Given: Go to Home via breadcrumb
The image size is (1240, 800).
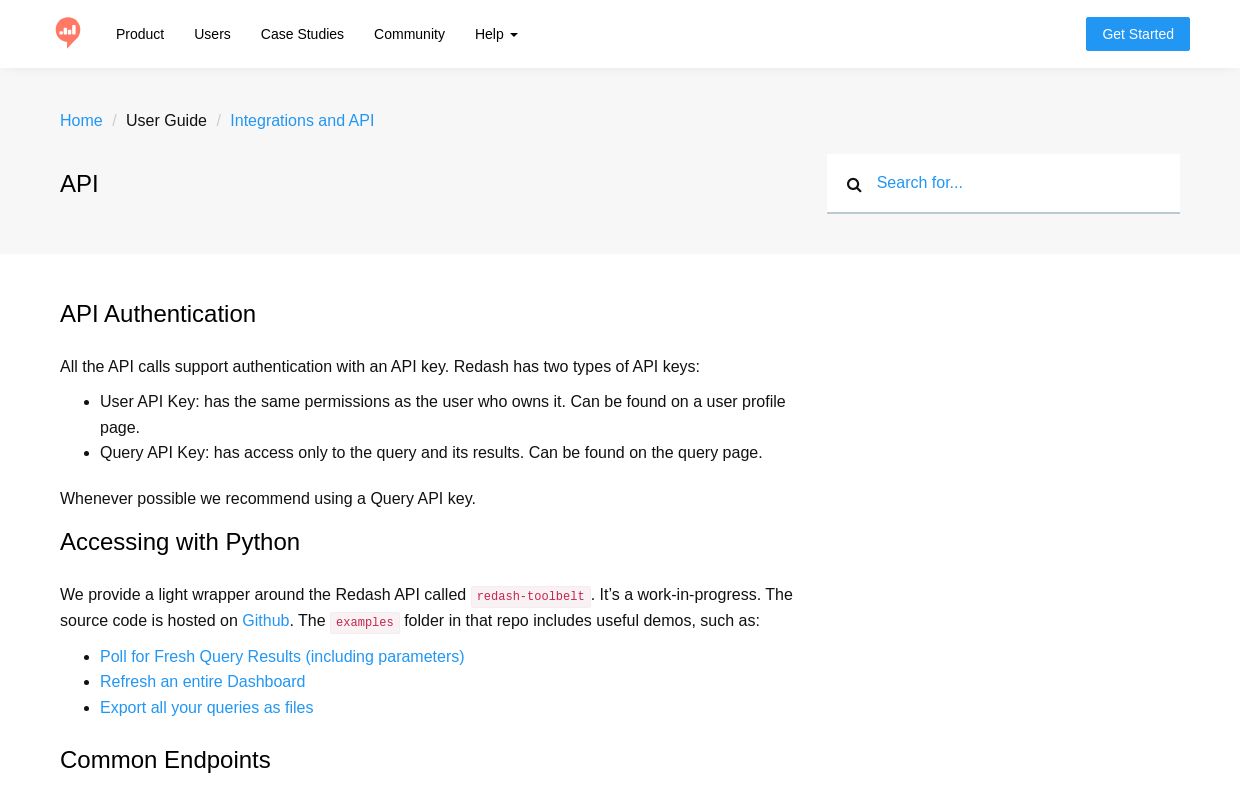Looking at the screenshot, I should click(81, 121).
